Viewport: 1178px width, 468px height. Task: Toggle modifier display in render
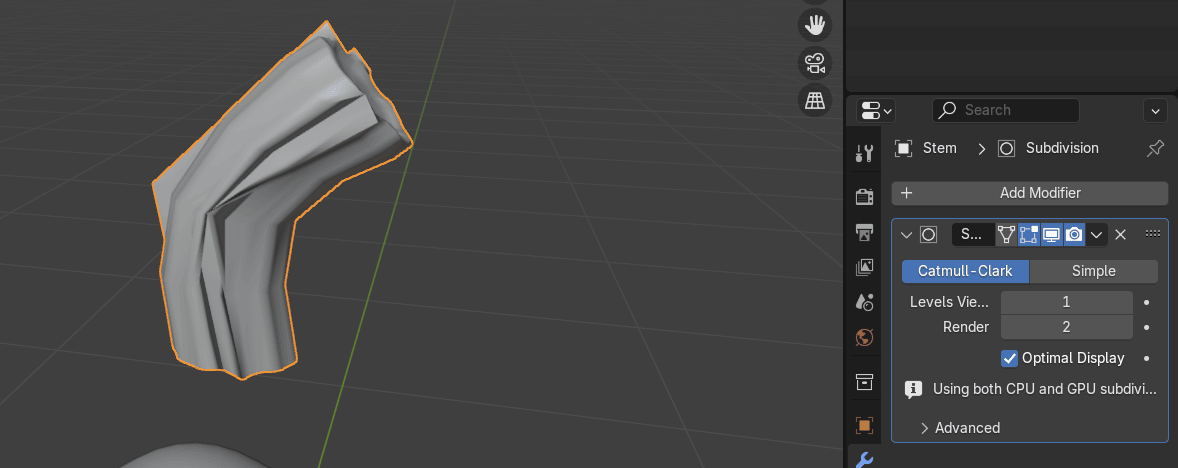click(x=1074, y=234)
